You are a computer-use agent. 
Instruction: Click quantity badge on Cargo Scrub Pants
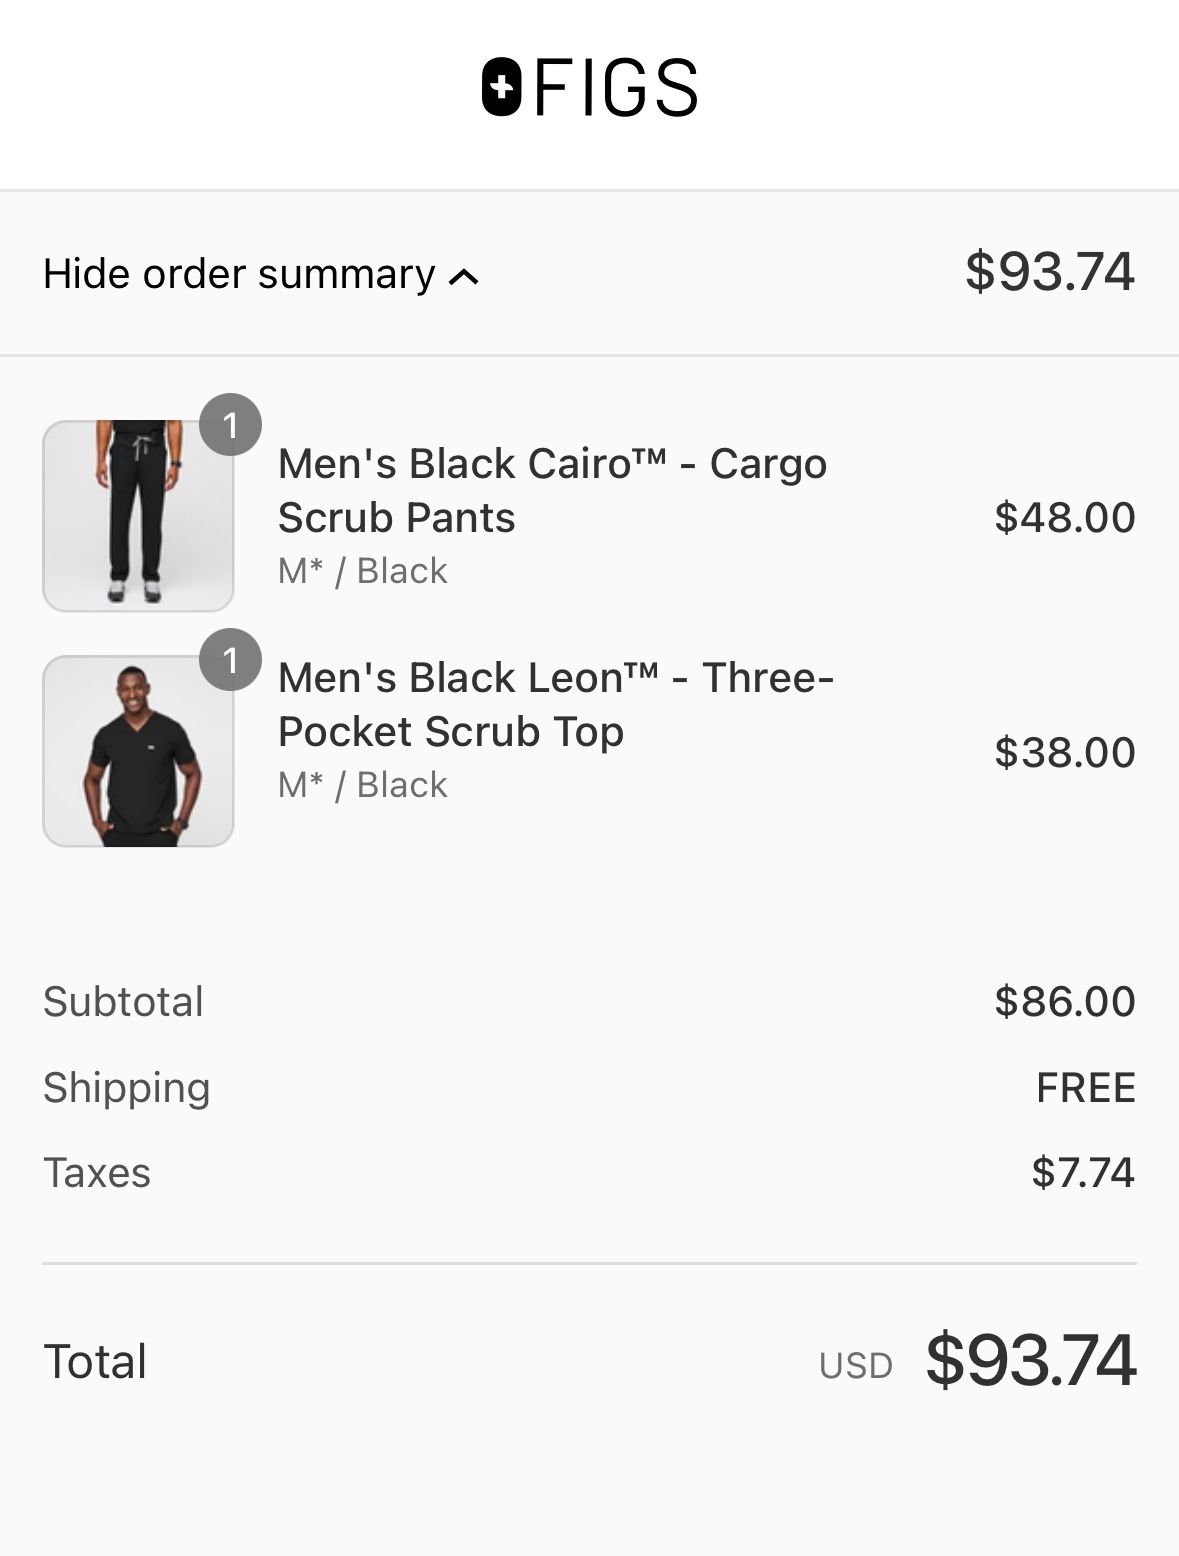(230, 425)
